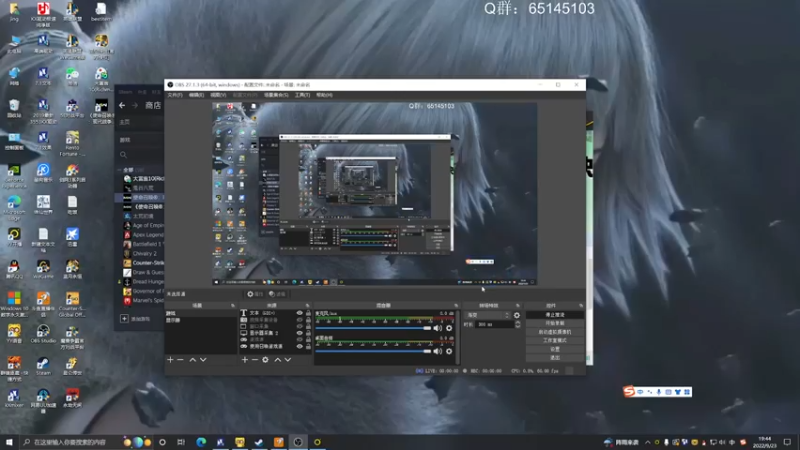Move selected source down
Screen dimensions: 800x450
pyautogui.click(x=288, y=360)
